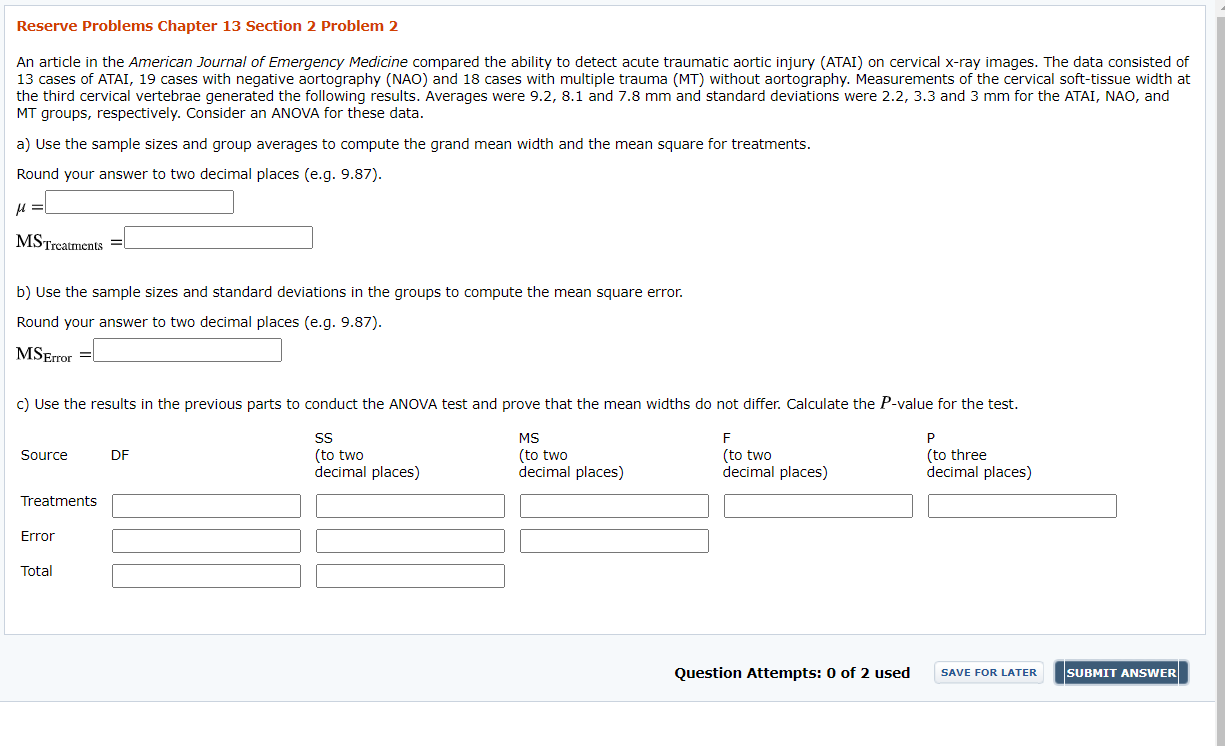
Task: Click the Error row DF input box
Action: [x=206, y=540]
